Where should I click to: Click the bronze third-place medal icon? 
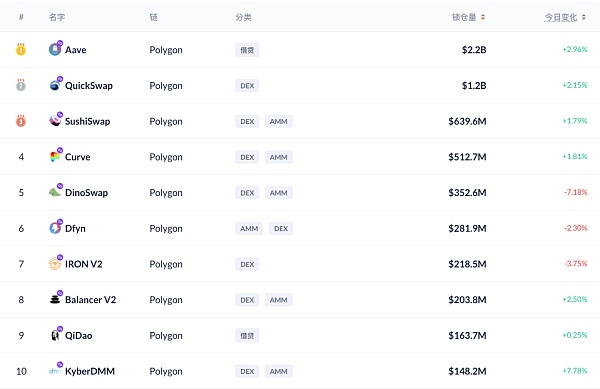click(x=21, y=121)
